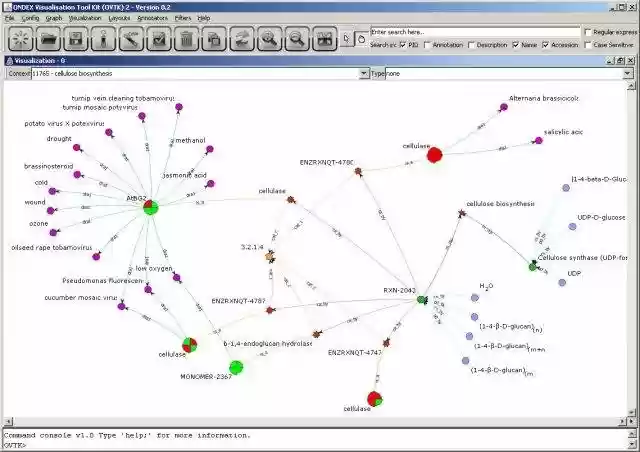Select the ENZRXNQT-4787 node
Image resolution: width=640 pixels, height=452 pixels.
(x=269, y=310)
